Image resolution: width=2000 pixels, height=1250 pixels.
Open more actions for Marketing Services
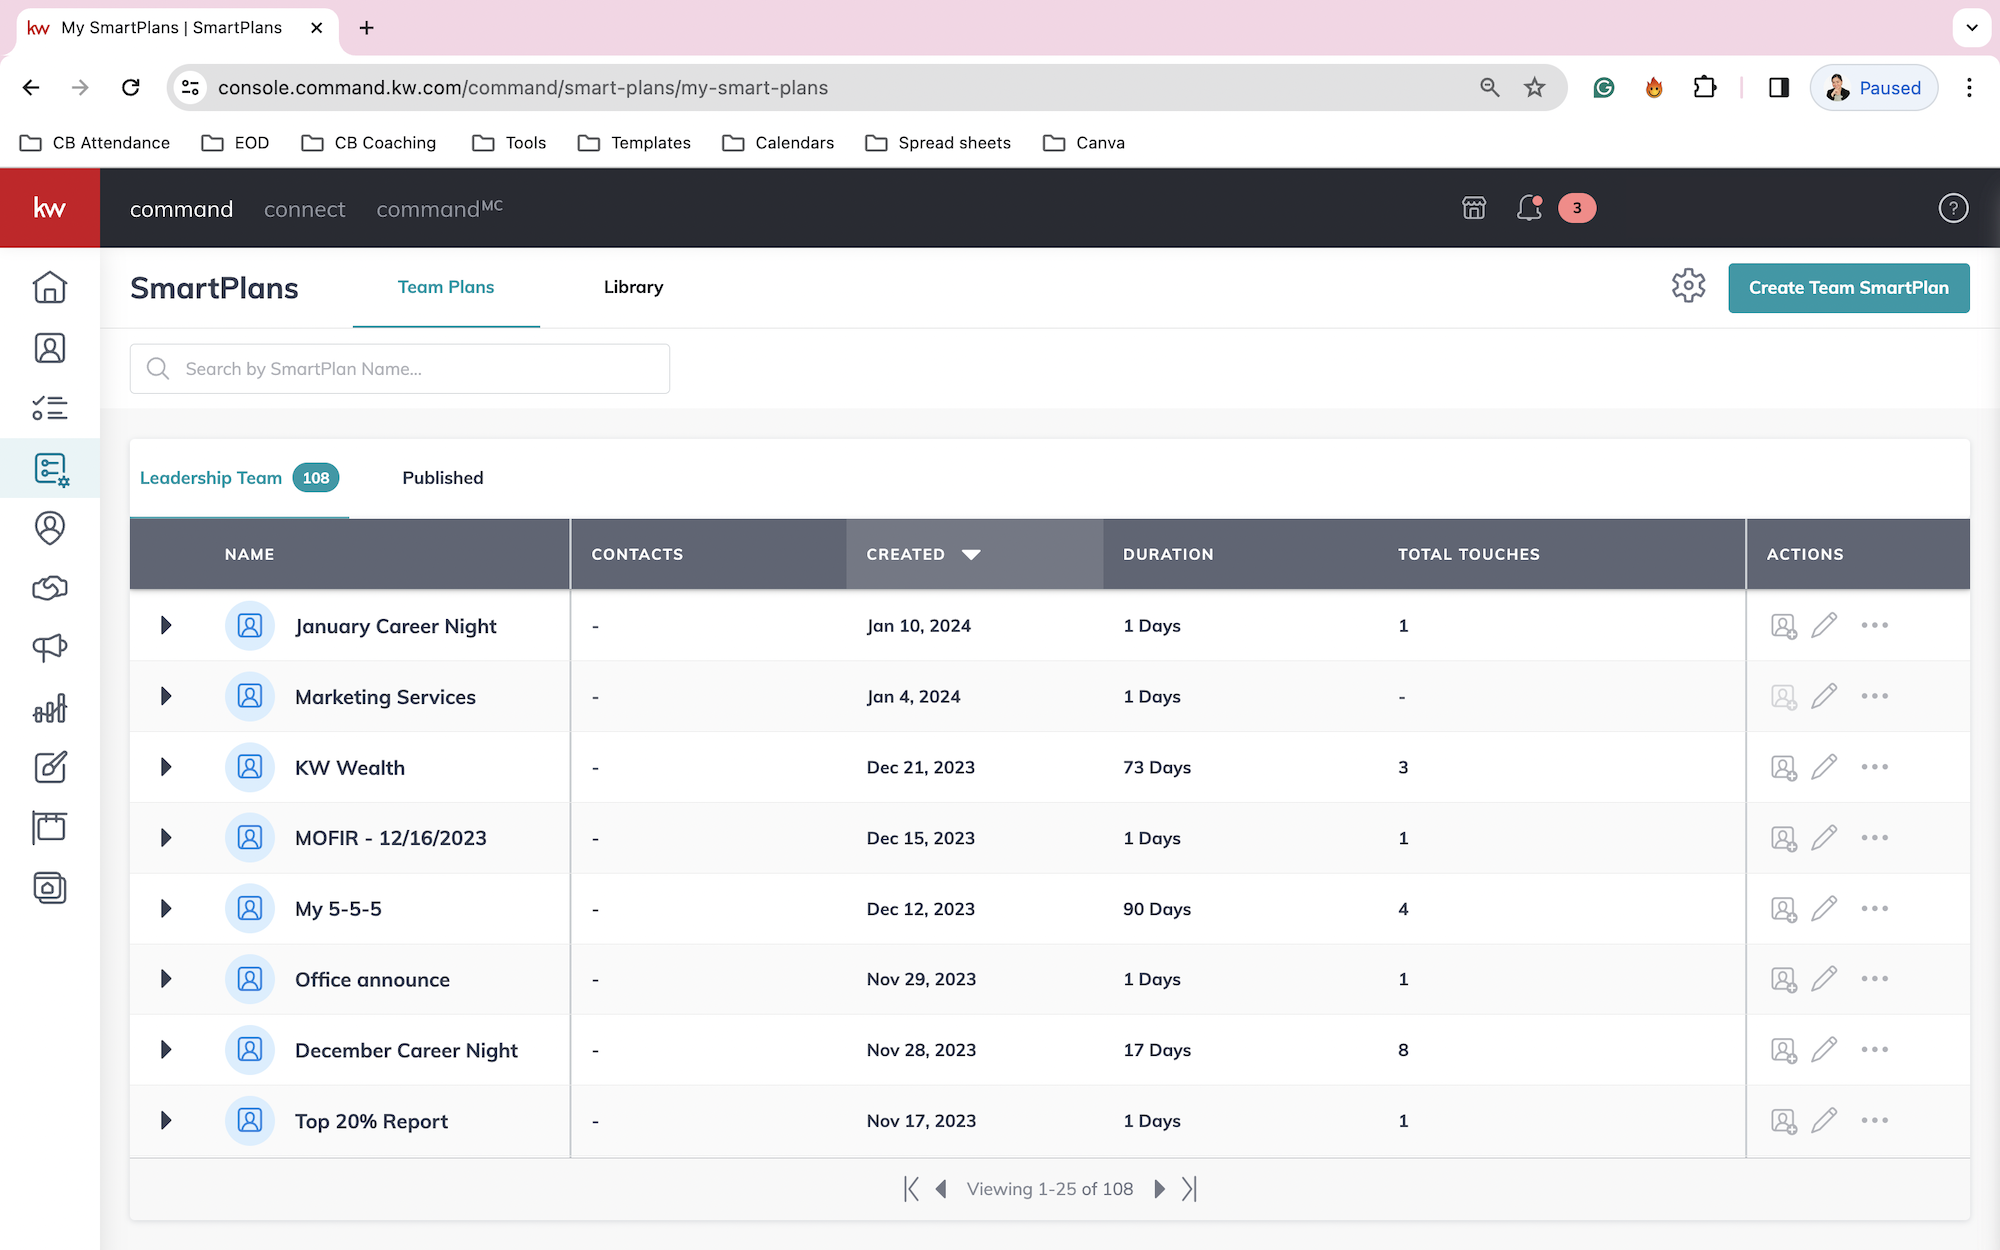click(1875, 696)
